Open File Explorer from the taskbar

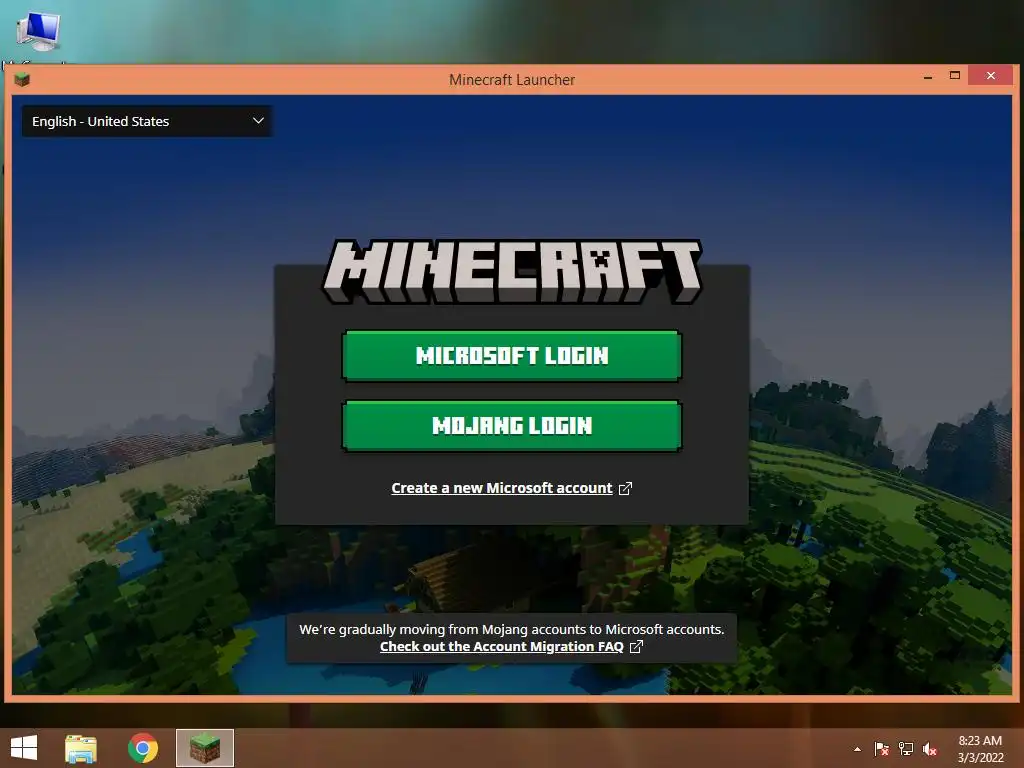click(x=81, y=748)
